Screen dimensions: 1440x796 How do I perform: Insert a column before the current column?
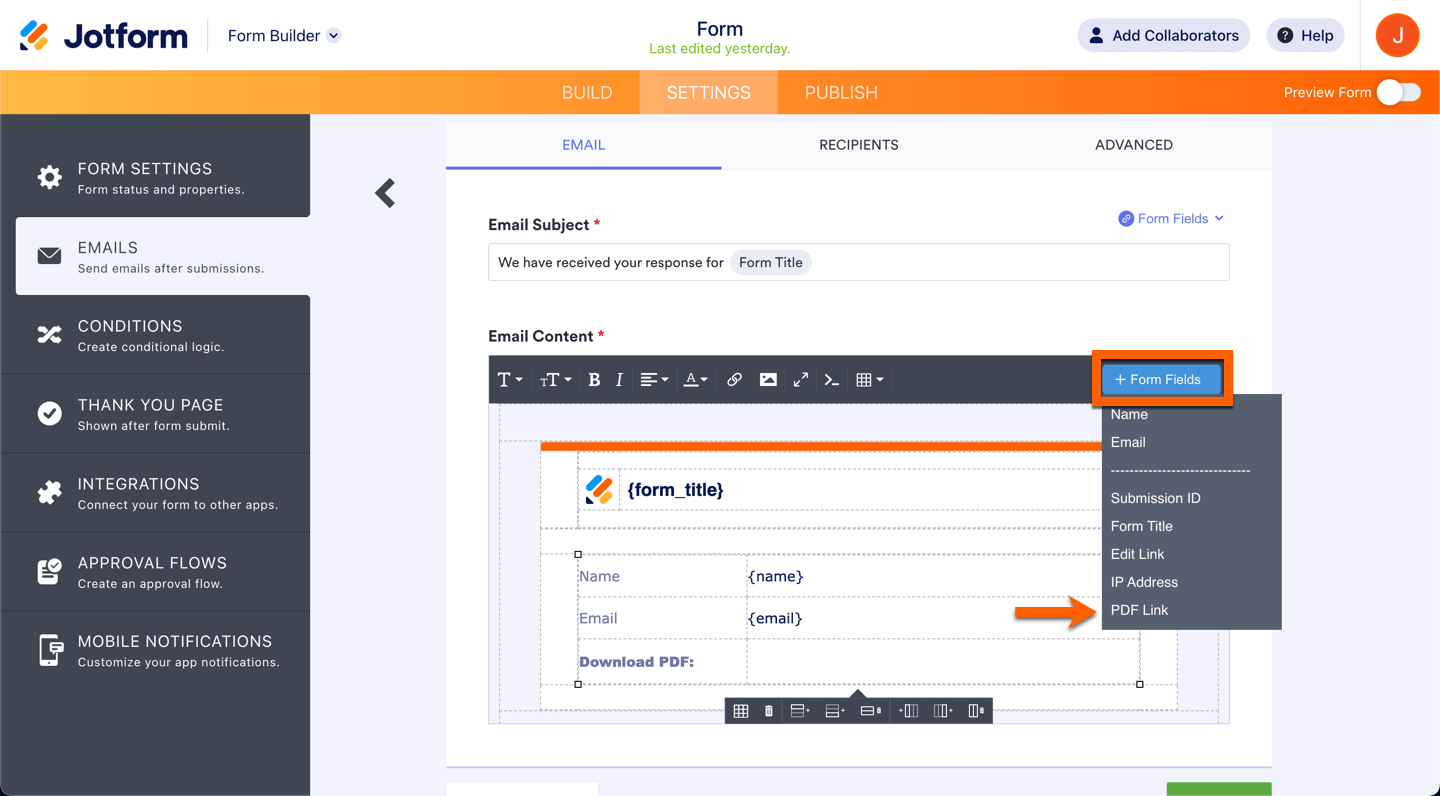point(908,711)
